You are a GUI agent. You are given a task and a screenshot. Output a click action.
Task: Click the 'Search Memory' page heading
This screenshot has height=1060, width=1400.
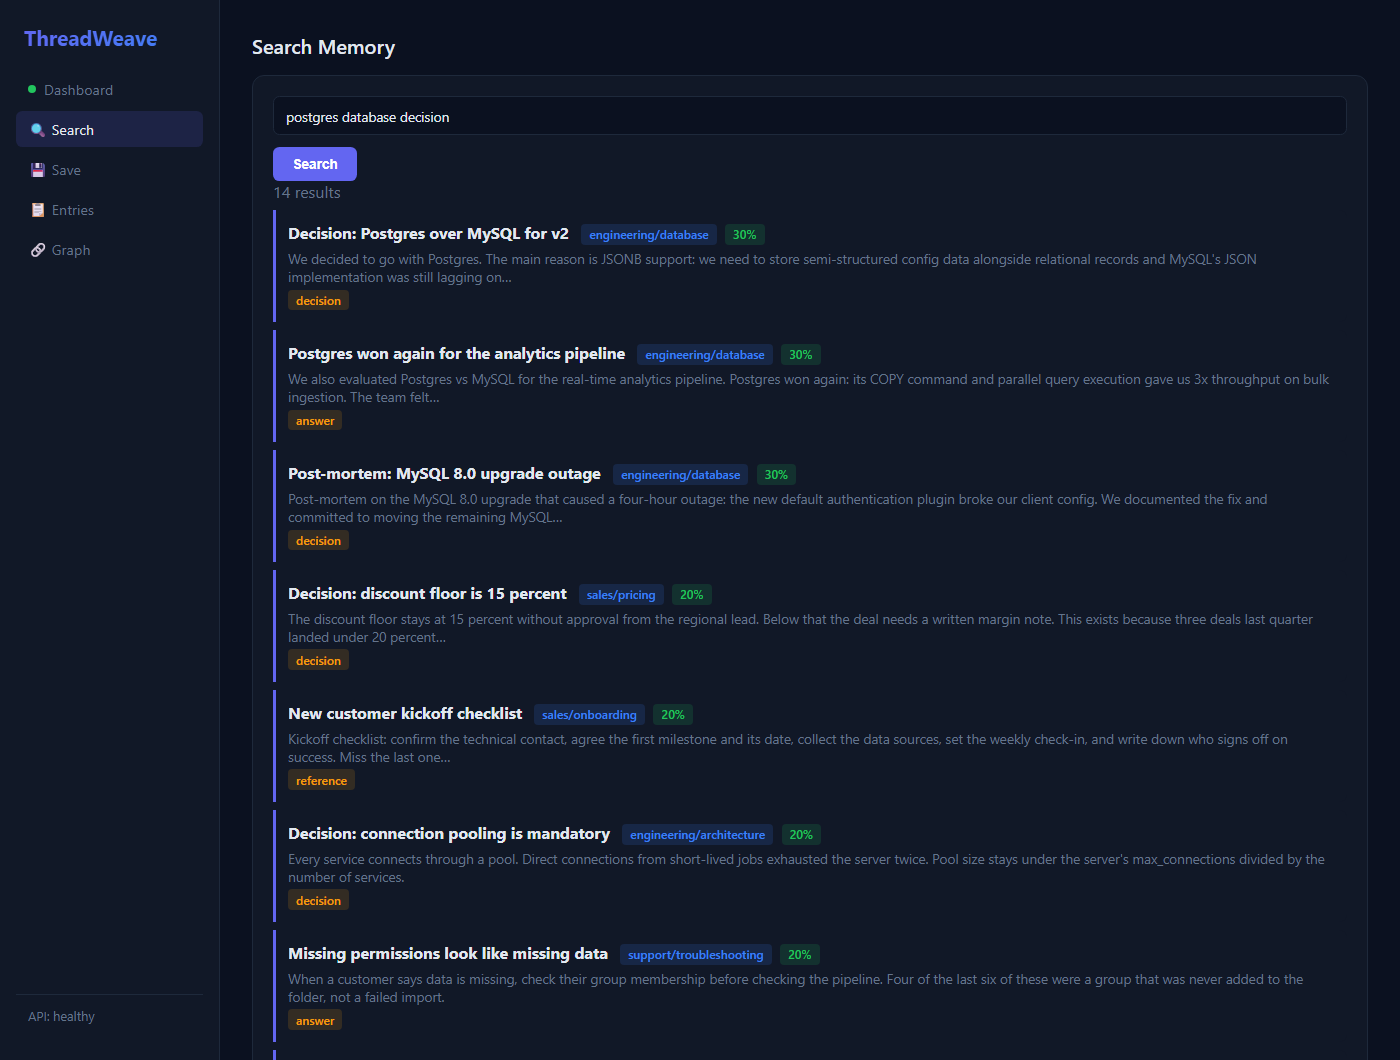[x=323, y=47]
